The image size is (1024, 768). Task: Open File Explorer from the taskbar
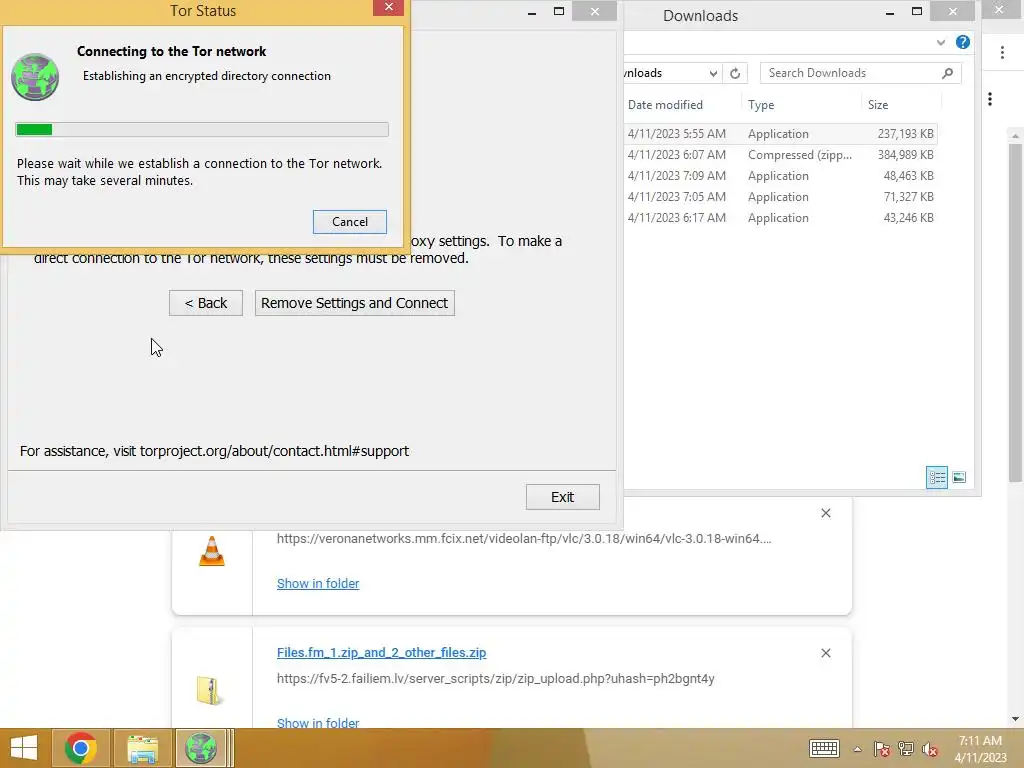[142, 748]
